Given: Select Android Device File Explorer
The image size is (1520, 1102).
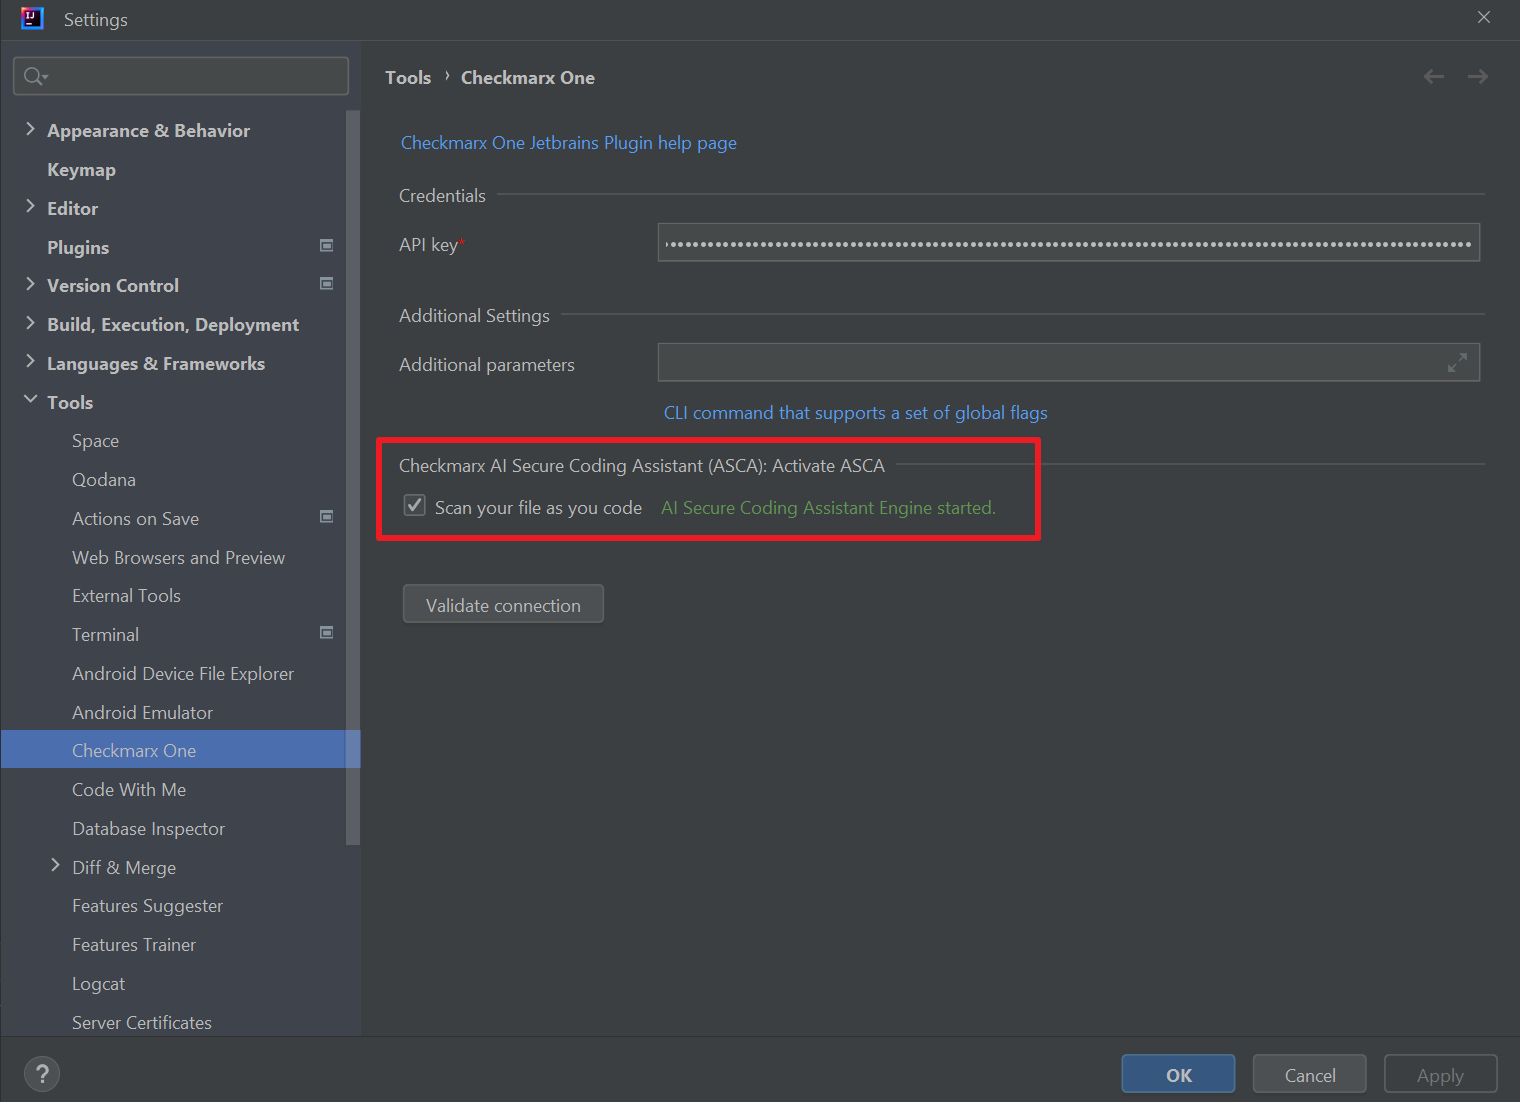Looking at the screenshot, I should coord(183,674).
